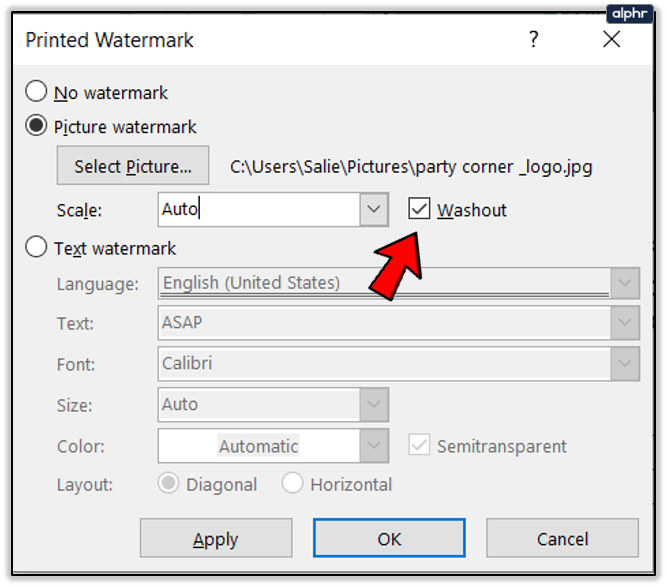The image size is (667, 587).
Task: Select the Text watermark option
Action: pyautogui.click(x=37, y=248)
